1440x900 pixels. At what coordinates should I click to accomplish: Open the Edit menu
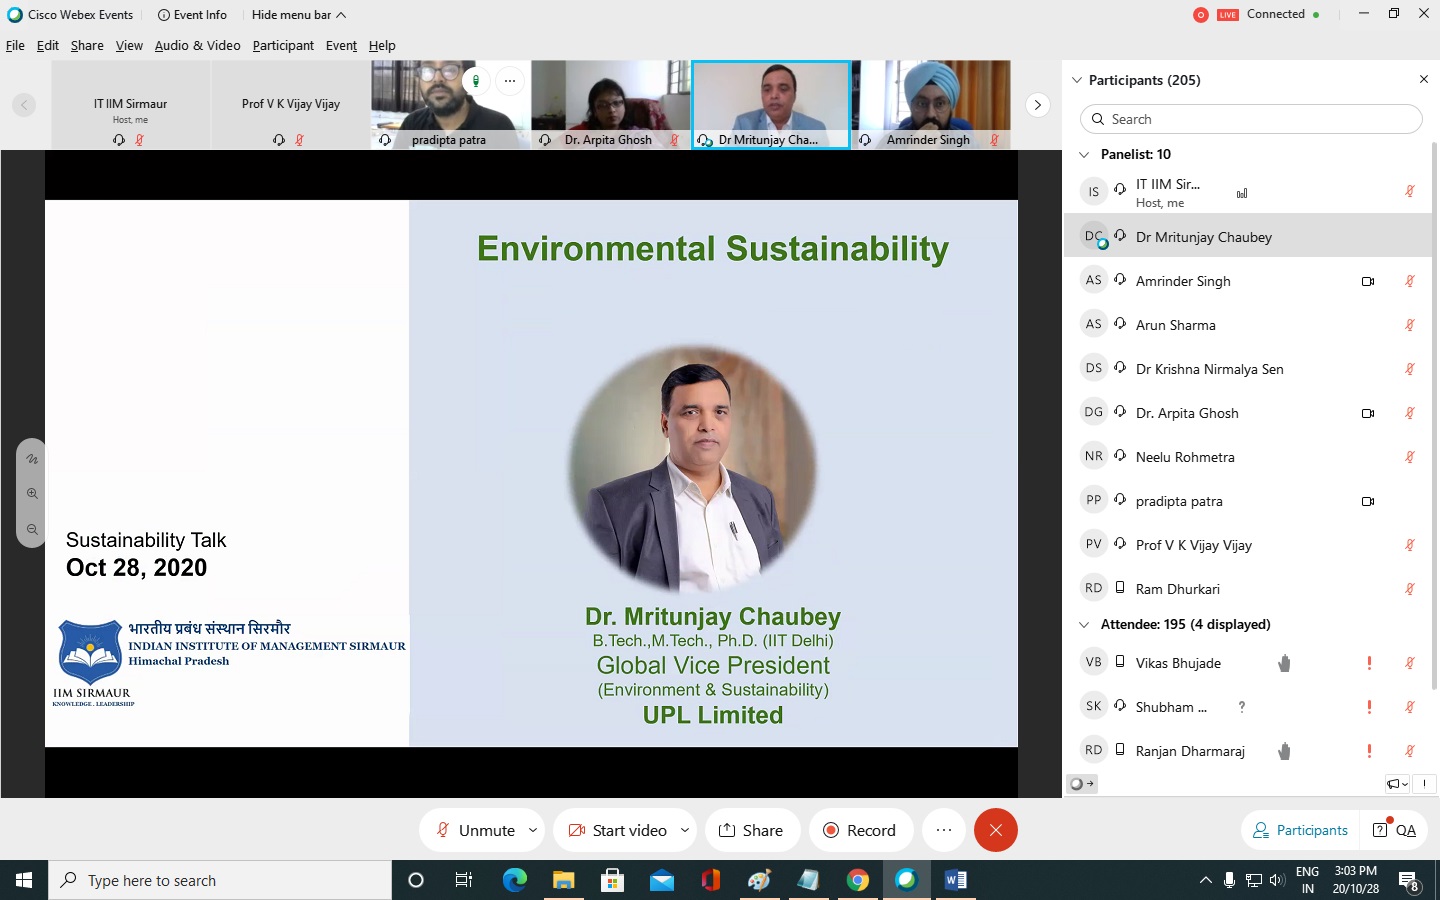[48, 45]
